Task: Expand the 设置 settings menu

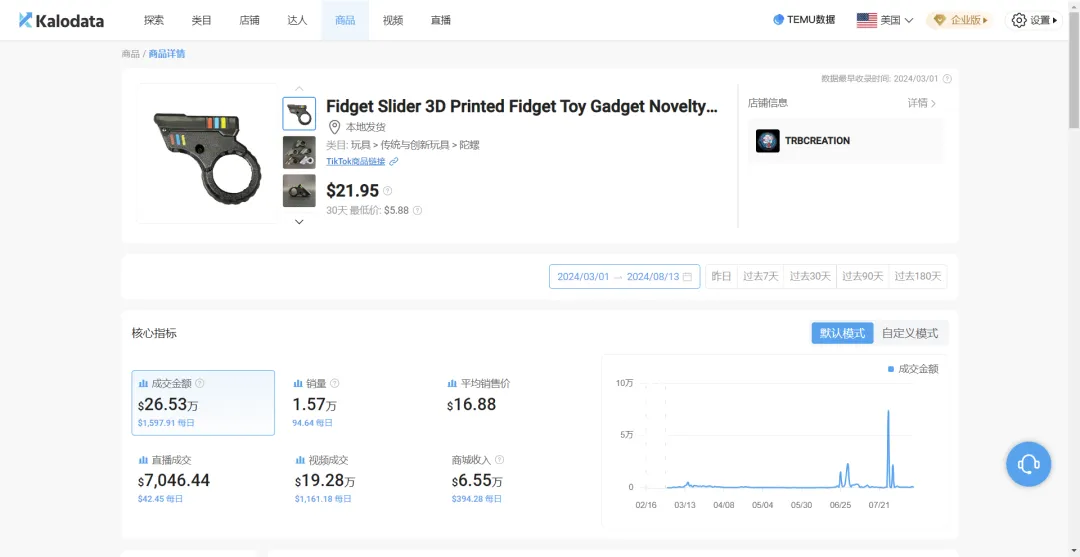Action: click(x=1034, y=20)
